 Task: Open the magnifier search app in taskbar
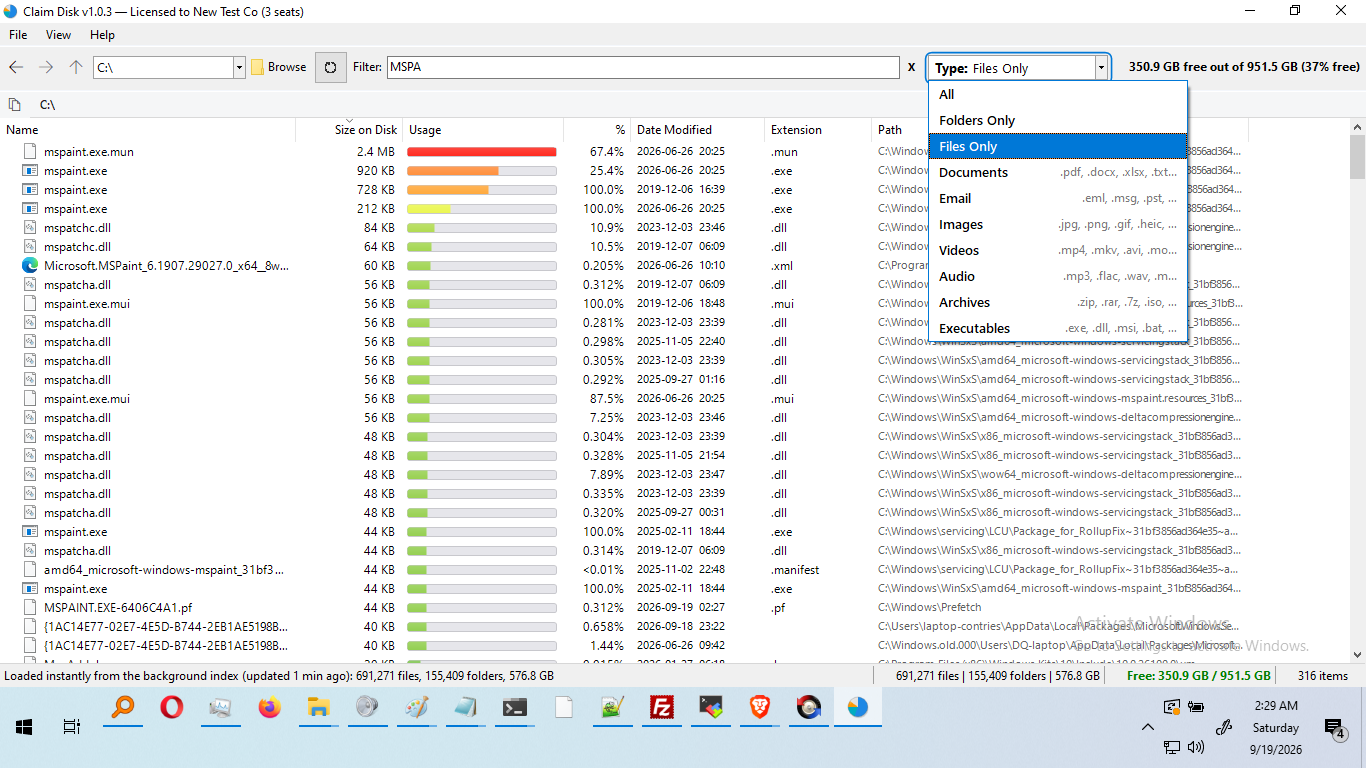click(x=122, y=708)
